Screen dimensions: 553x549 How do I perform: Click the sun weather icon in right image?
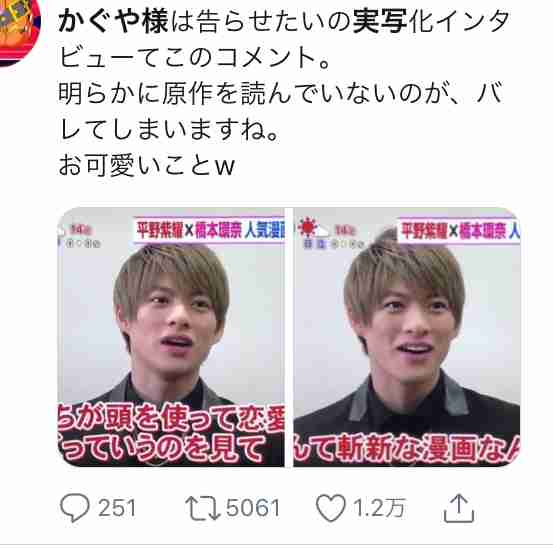(307, 227)
